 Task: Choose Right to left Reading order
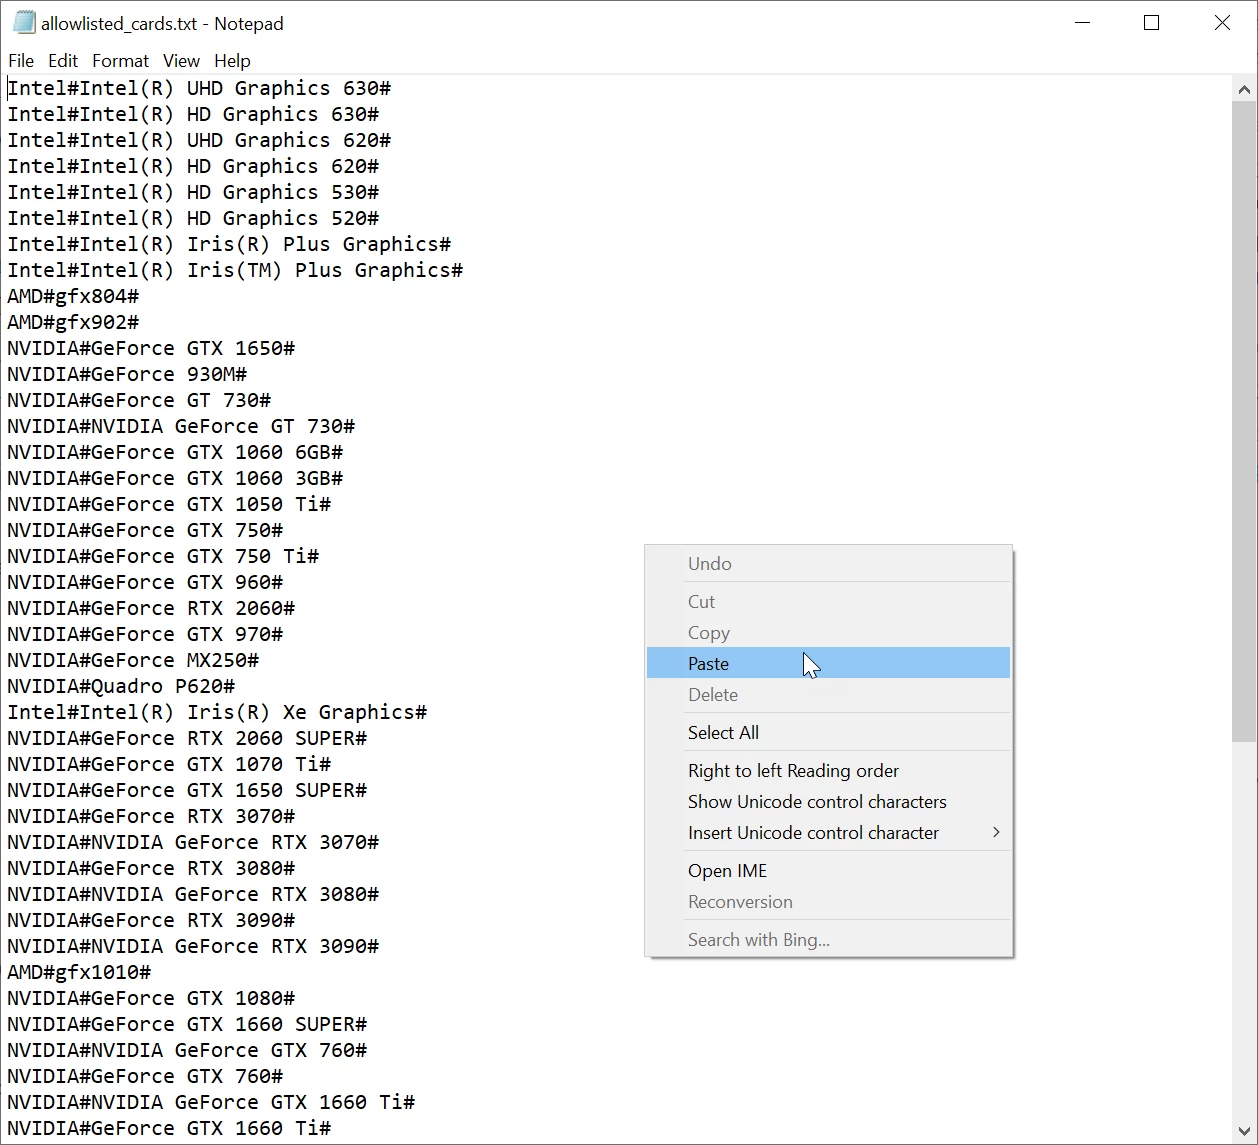click(828, 770)
